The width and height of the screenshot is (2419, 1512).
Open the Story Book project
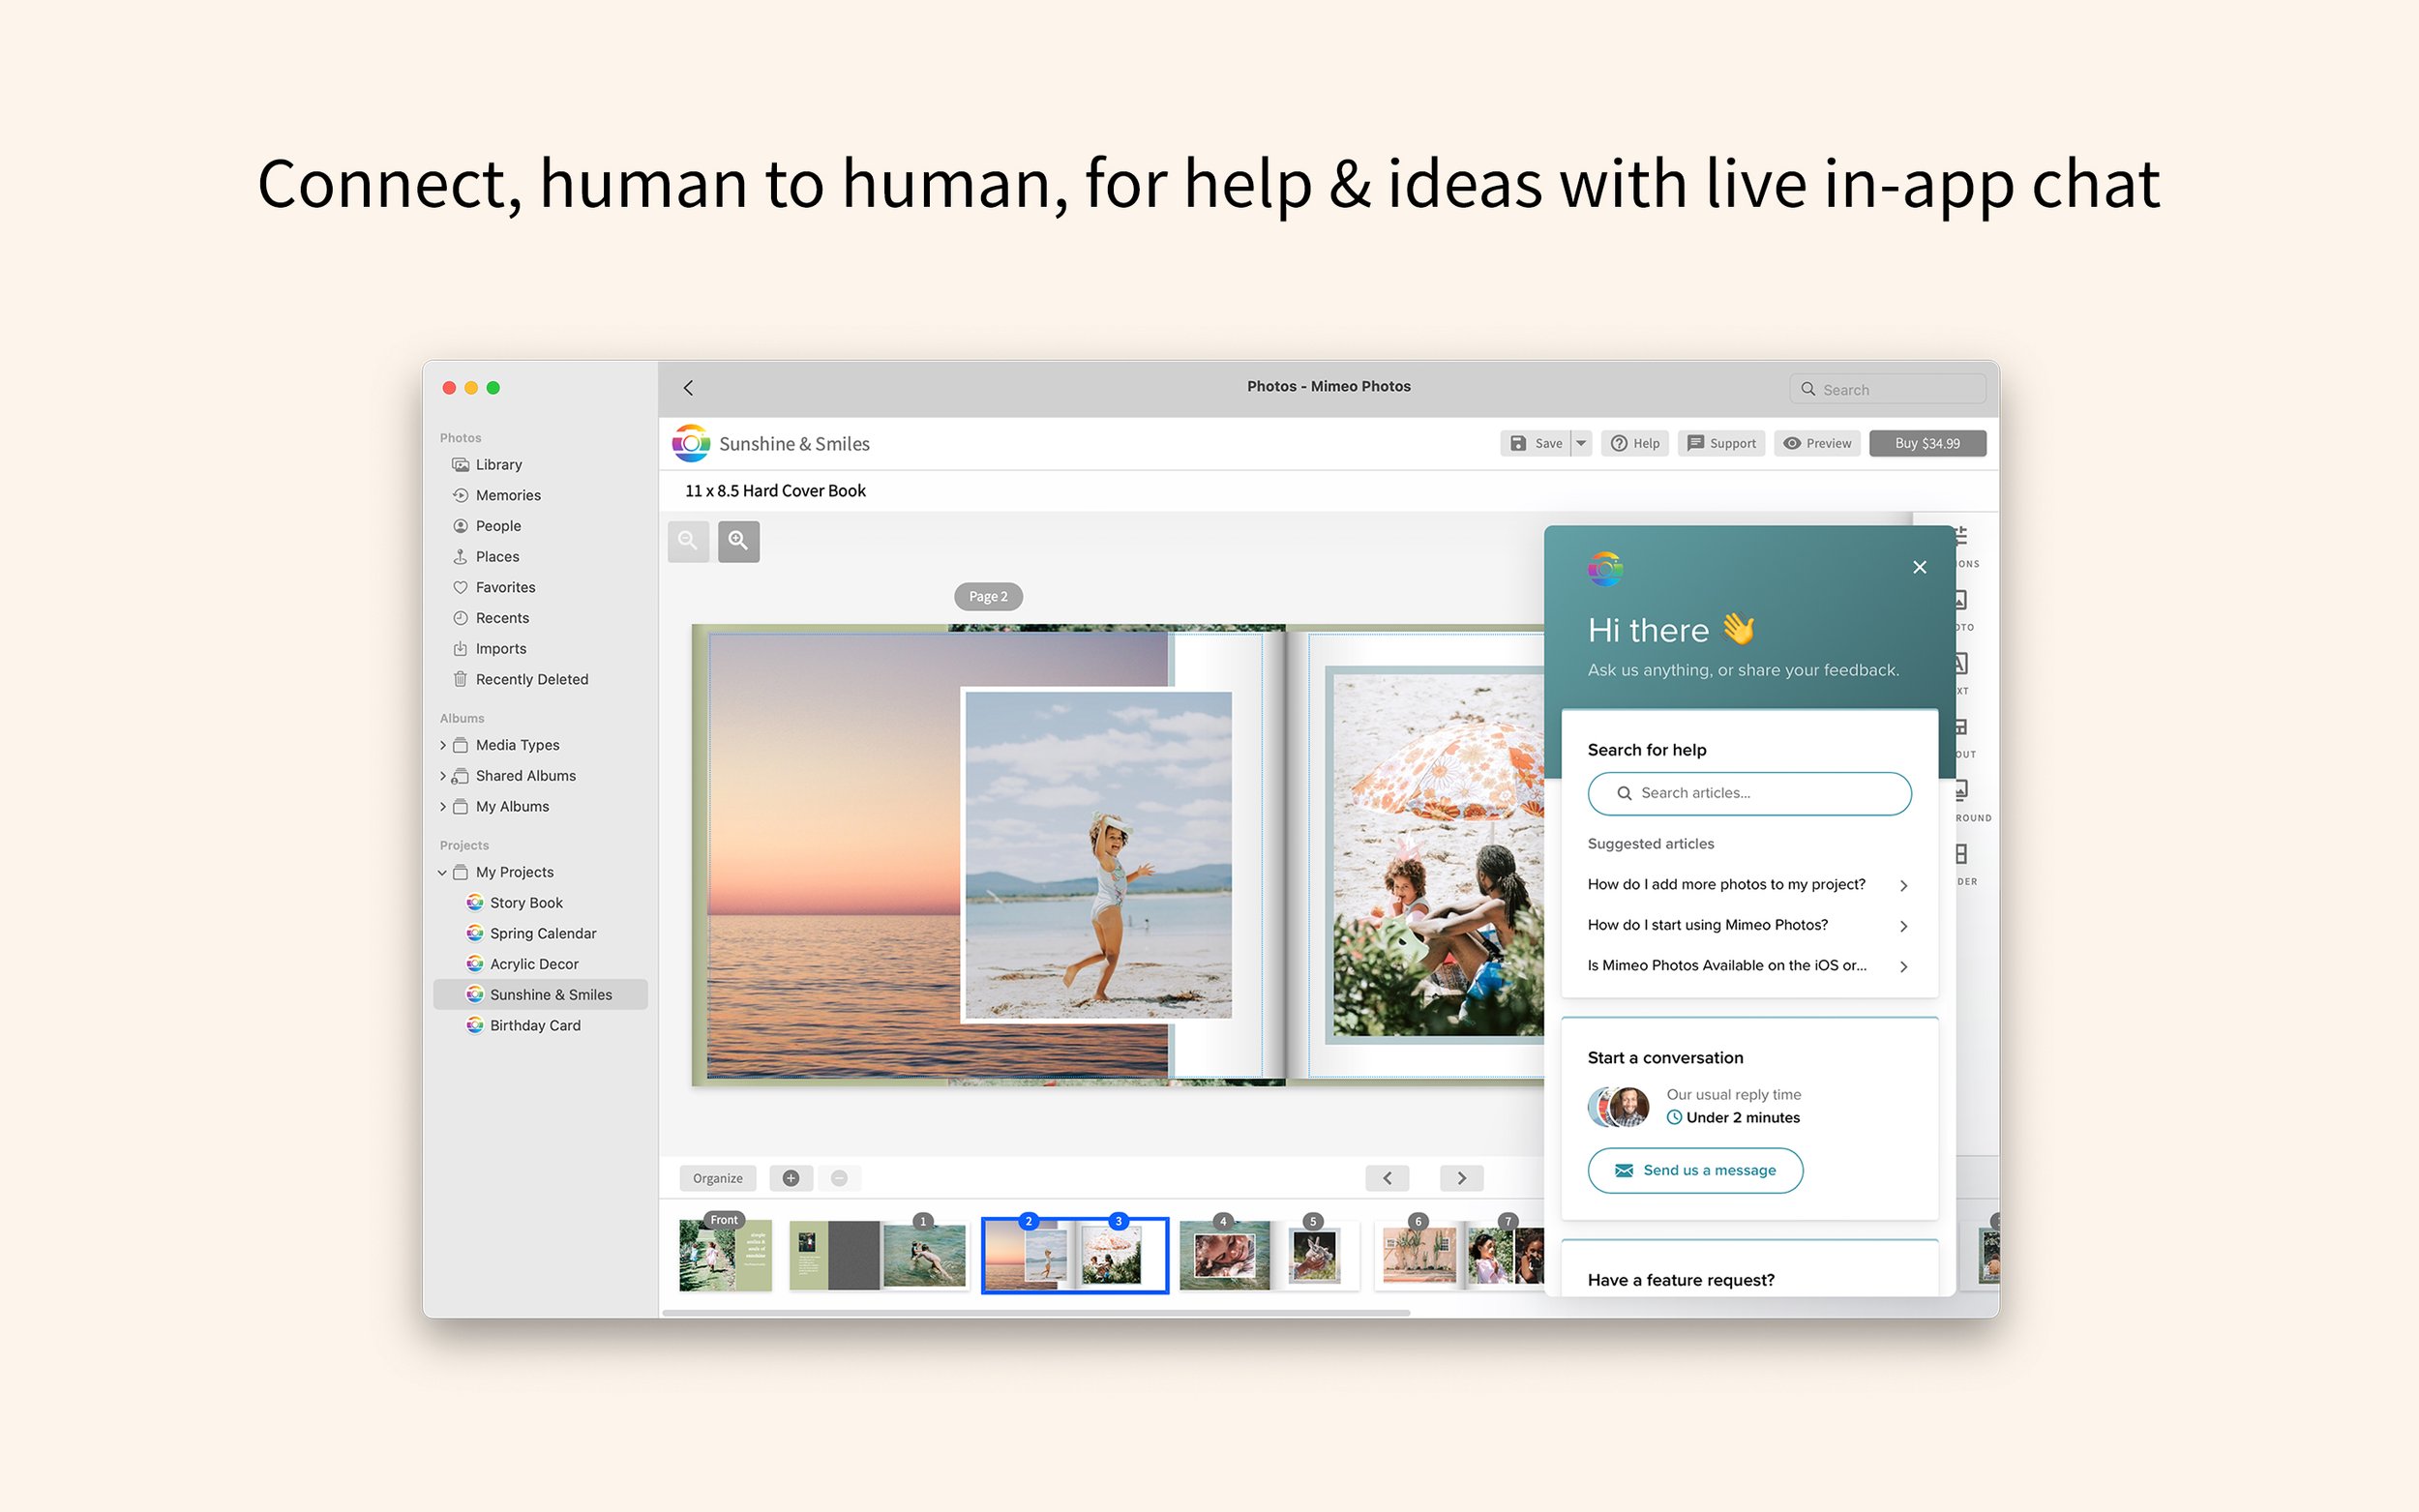click(x=526, y=903)
